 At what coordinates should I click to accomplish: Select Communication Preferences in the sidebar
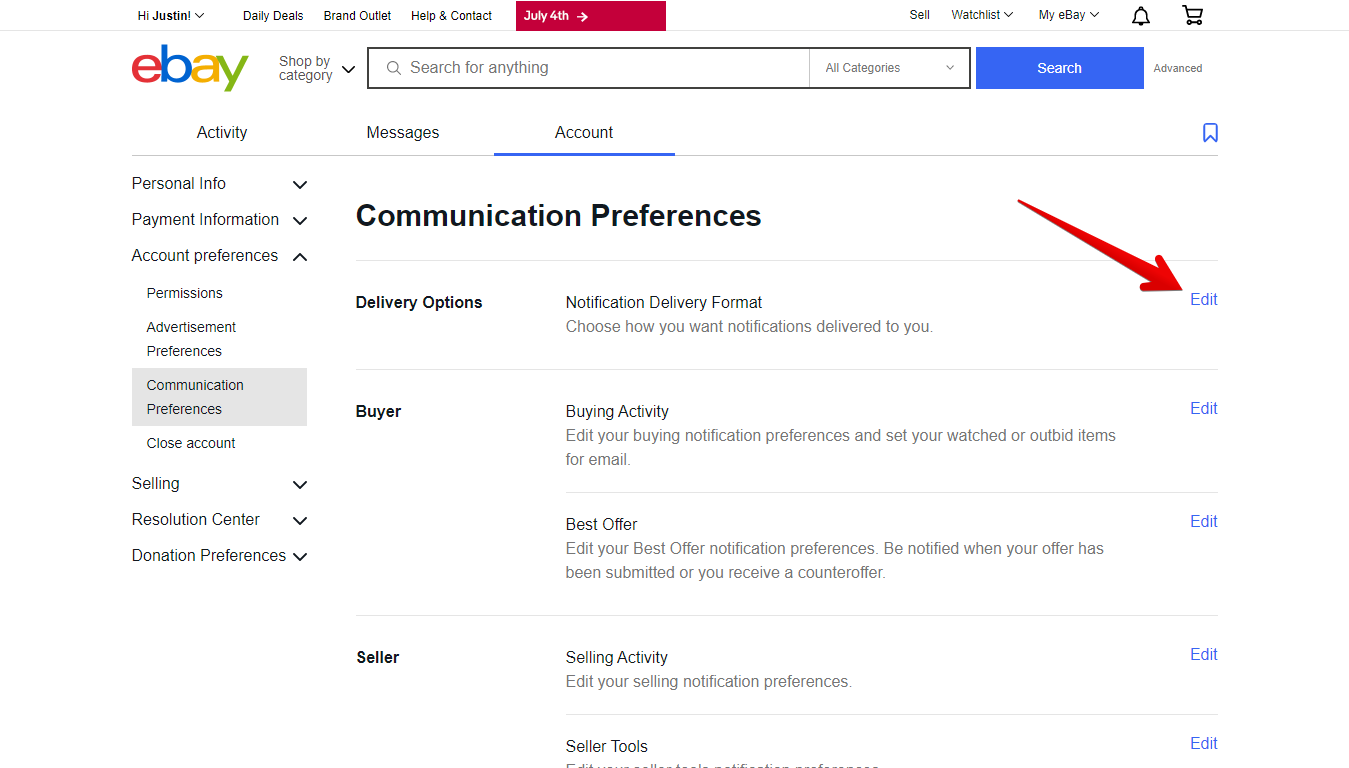pyautogui.click(x=219, y=397)
